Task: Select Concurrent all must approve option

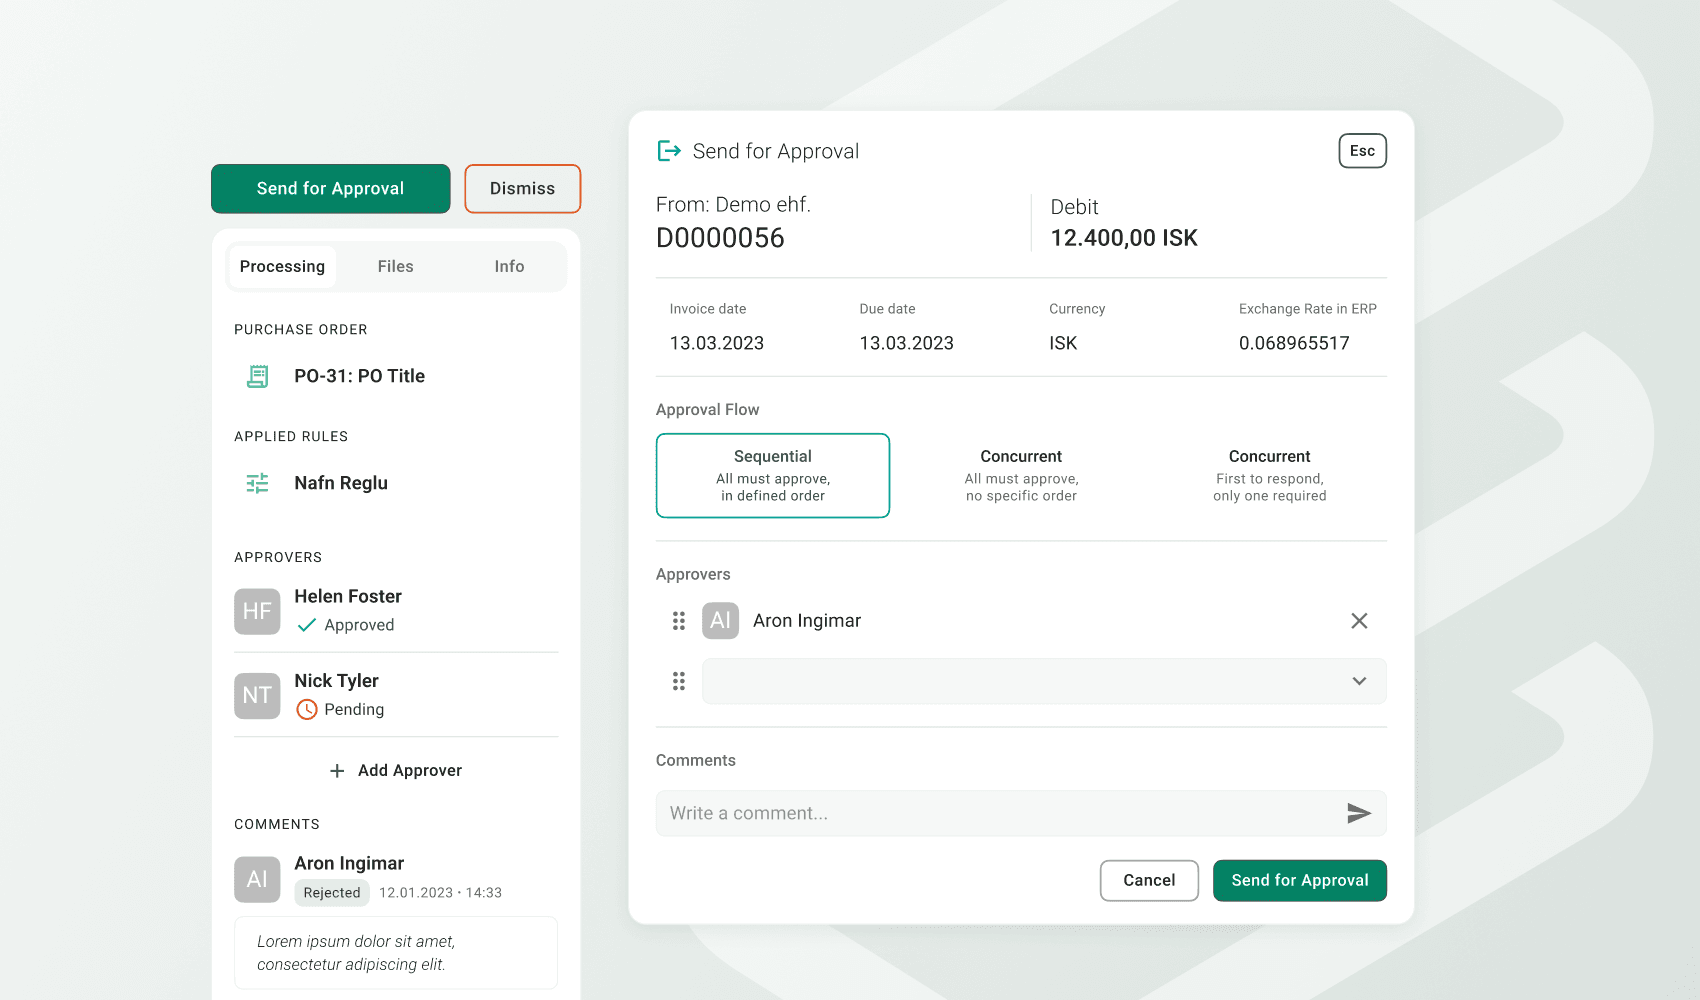Action: click(1021, 475)
